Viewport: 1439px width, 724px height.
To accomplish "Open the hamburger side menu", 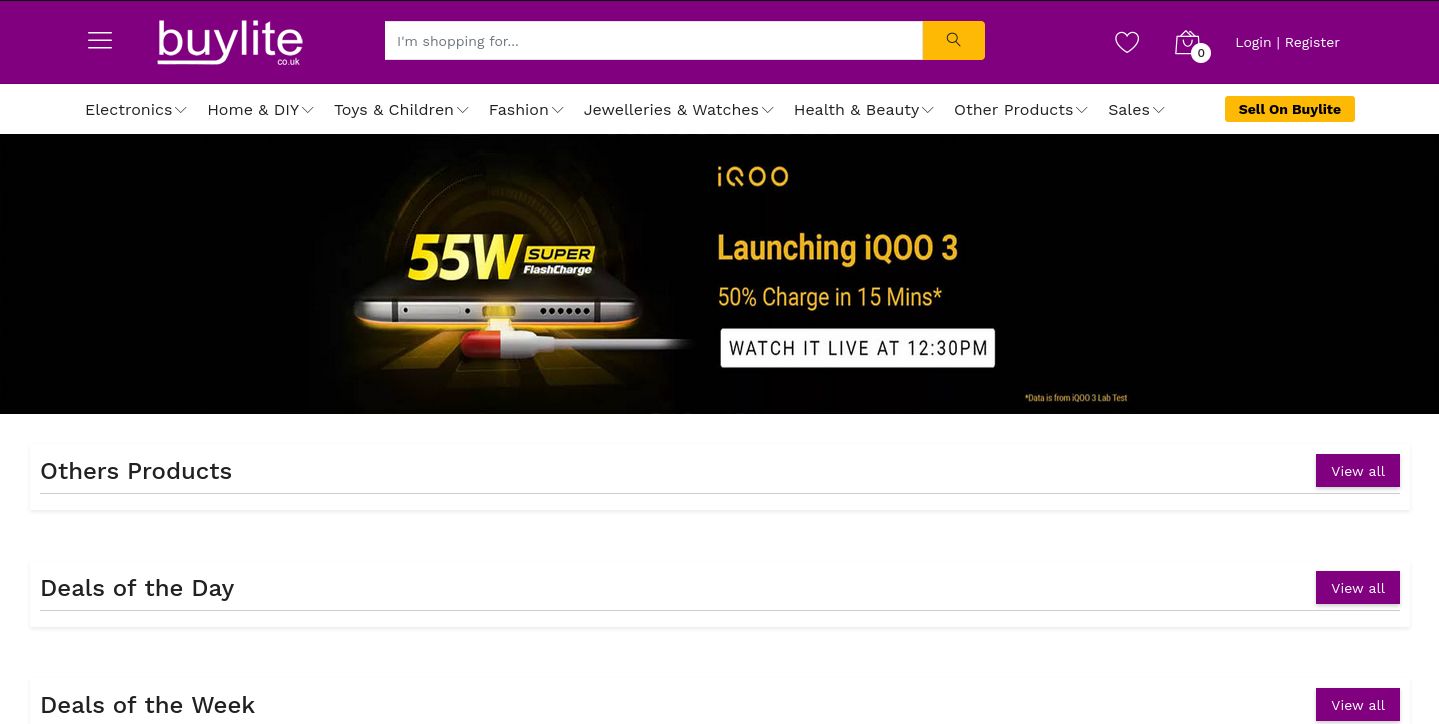I will coord(100,41).
